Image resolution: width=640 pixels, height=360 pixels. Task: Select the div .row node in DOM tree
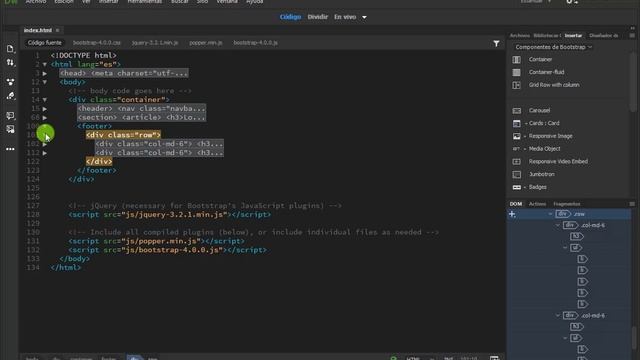coord(570,214)
